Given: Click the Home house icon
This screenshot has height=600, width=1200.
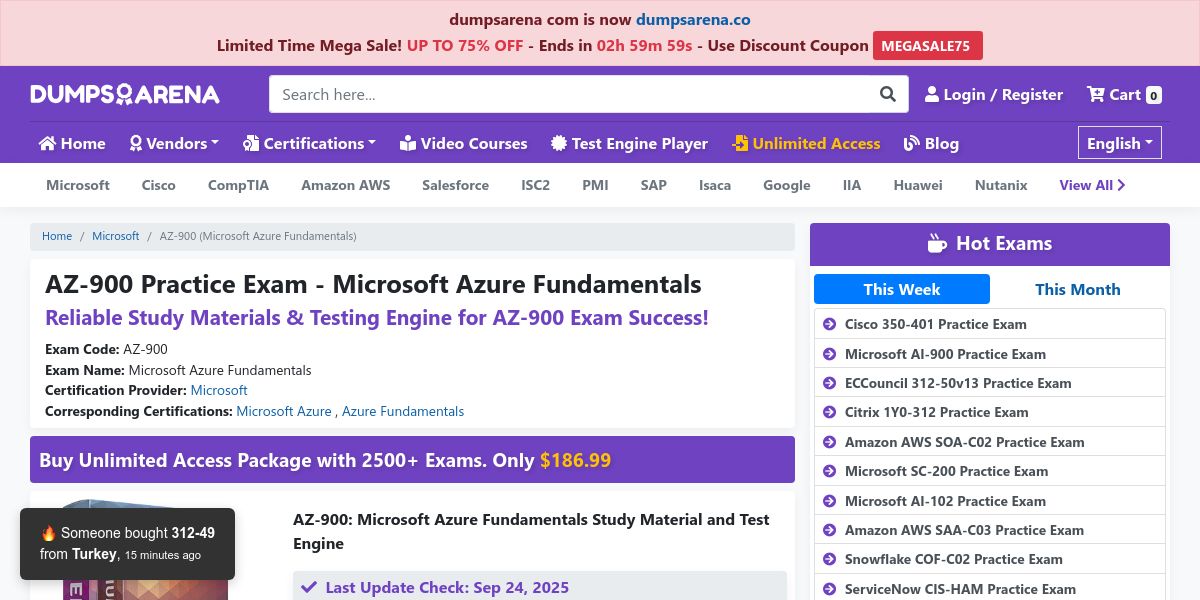Looking at the screenshot, I should point(47,143).
